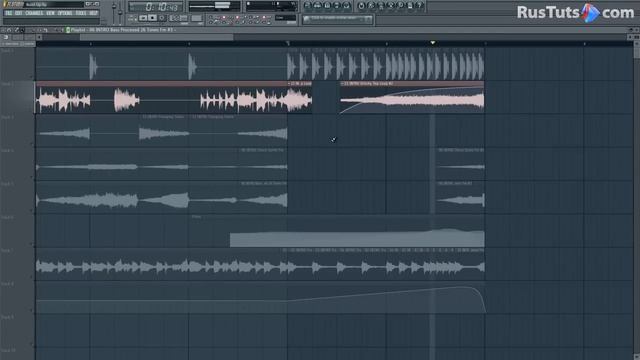Image resolution: width=640 pixels, height=360 pixels.
Task: Click the question-mark help shortcut icon
Action: point(419,5)
